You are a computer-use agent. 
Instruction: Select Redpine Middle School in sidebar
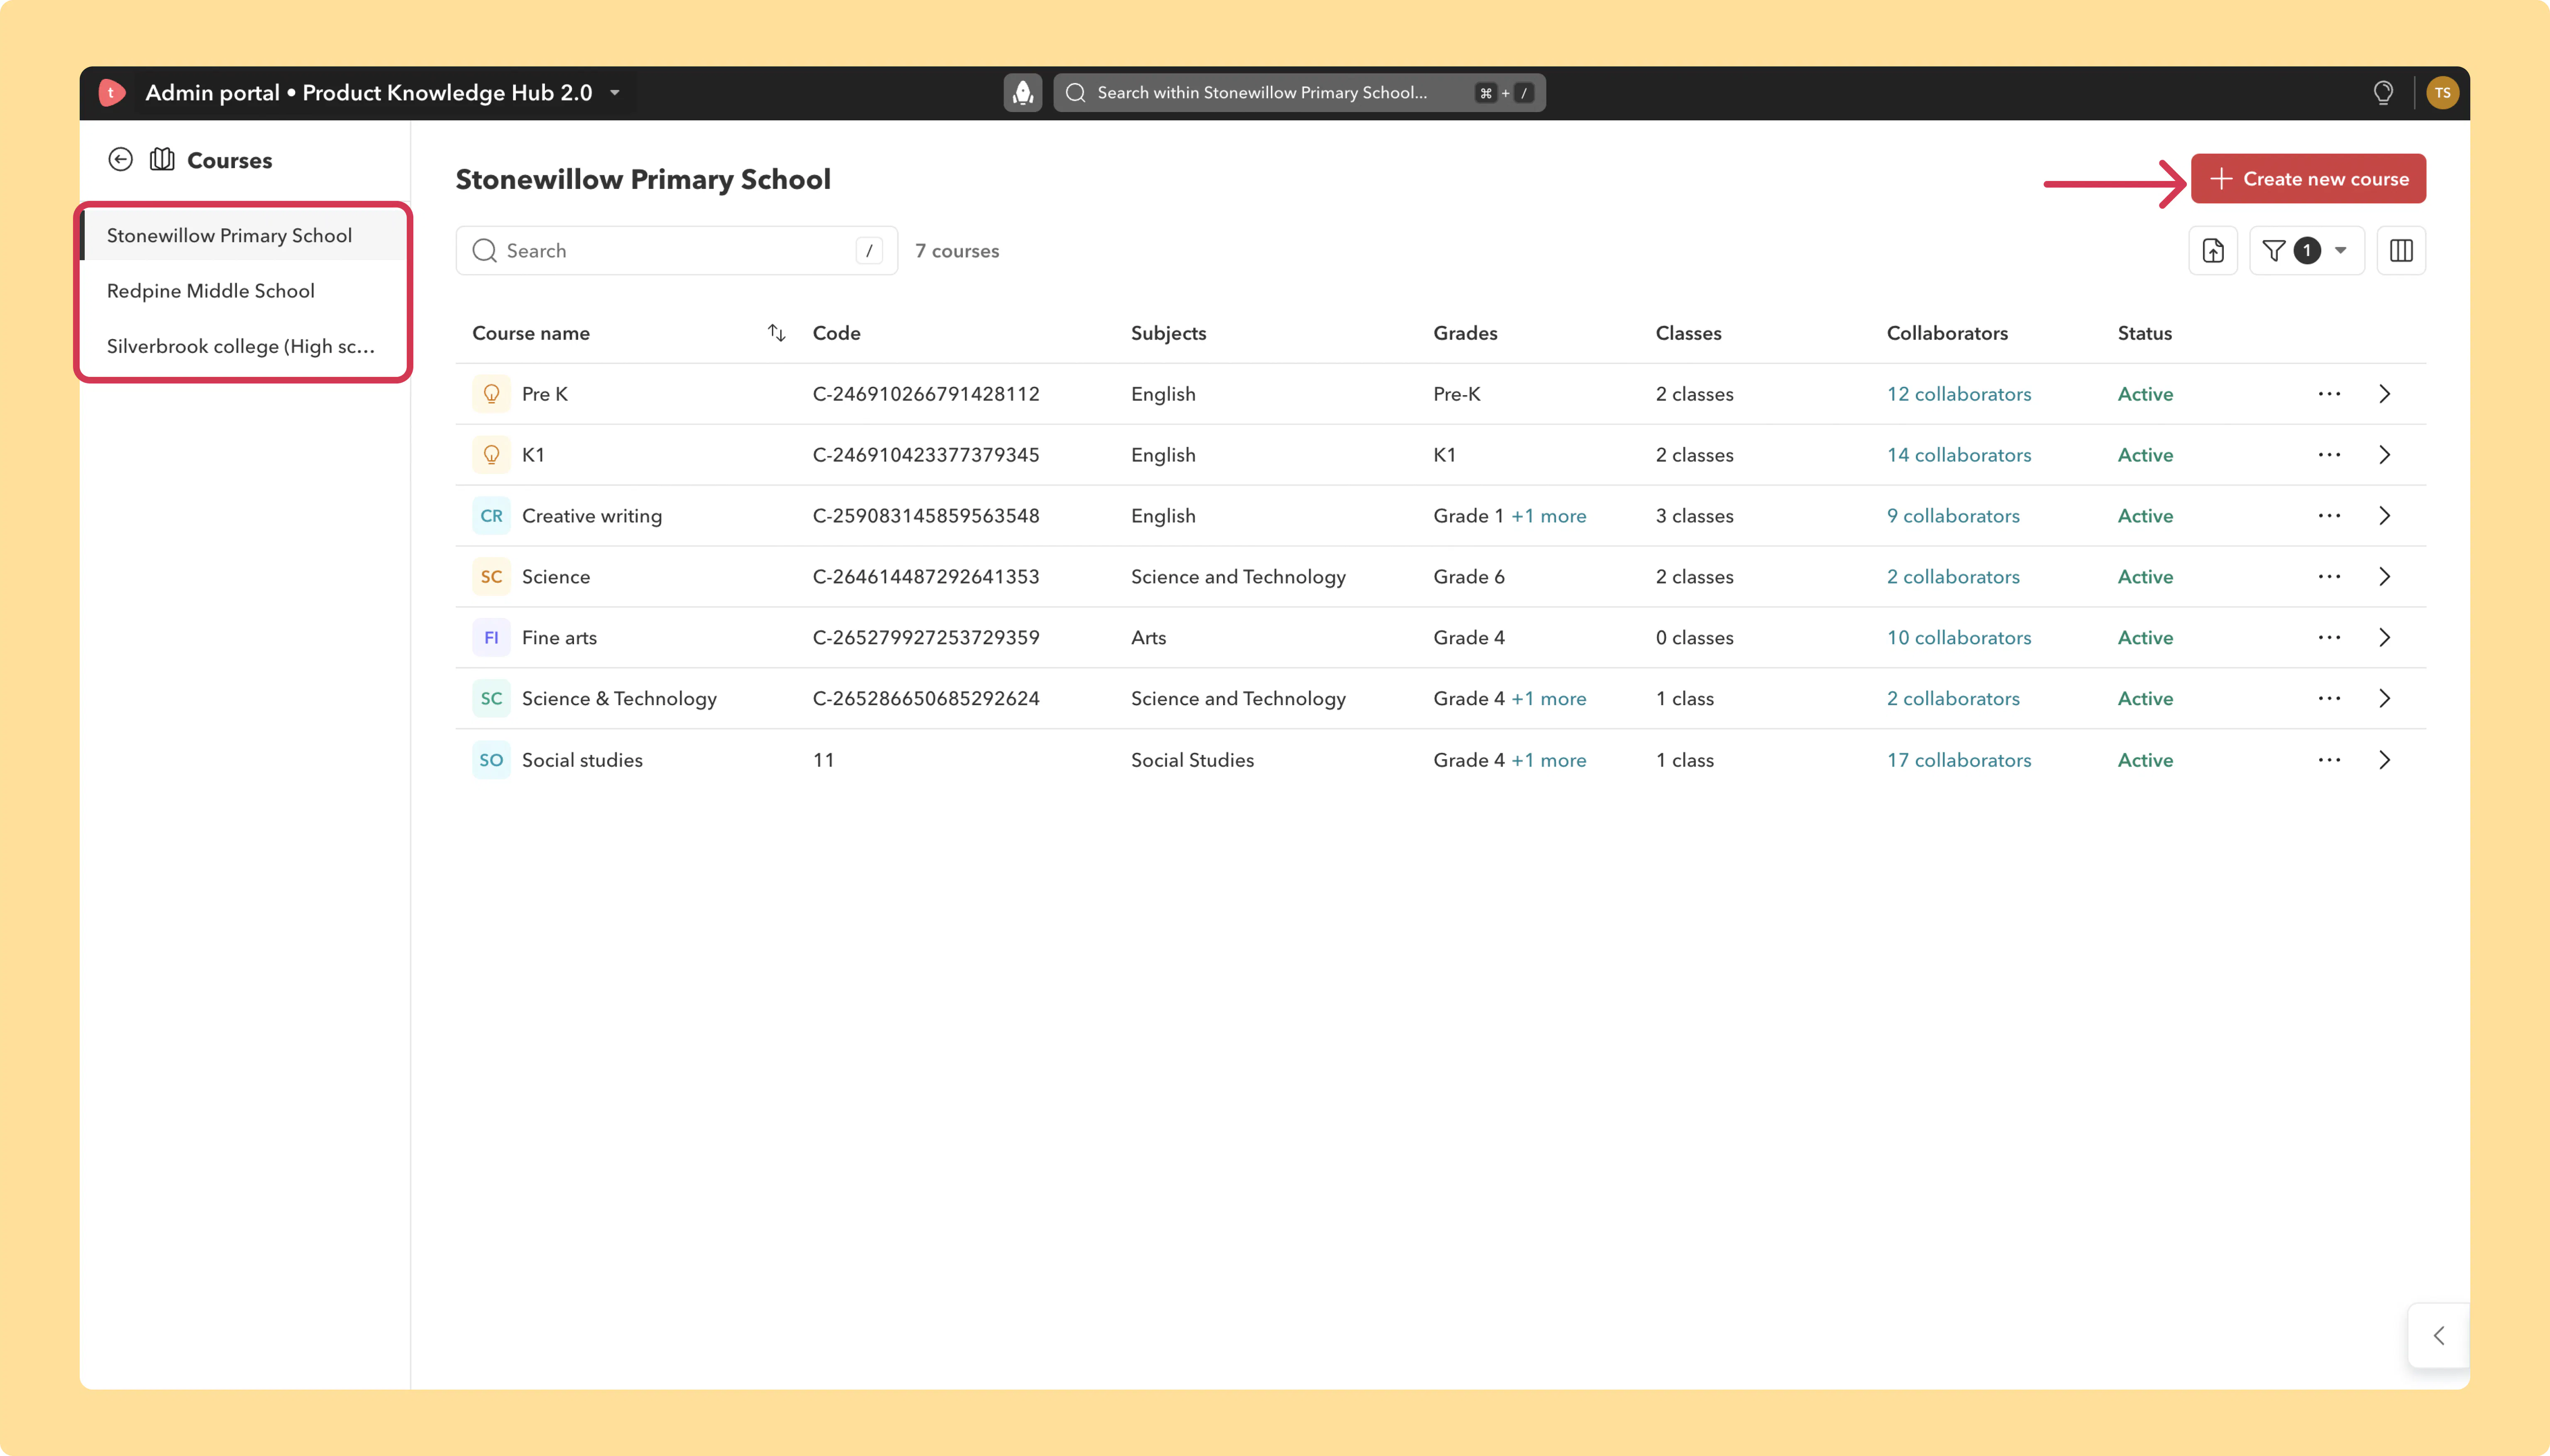[x=244, y=291]
